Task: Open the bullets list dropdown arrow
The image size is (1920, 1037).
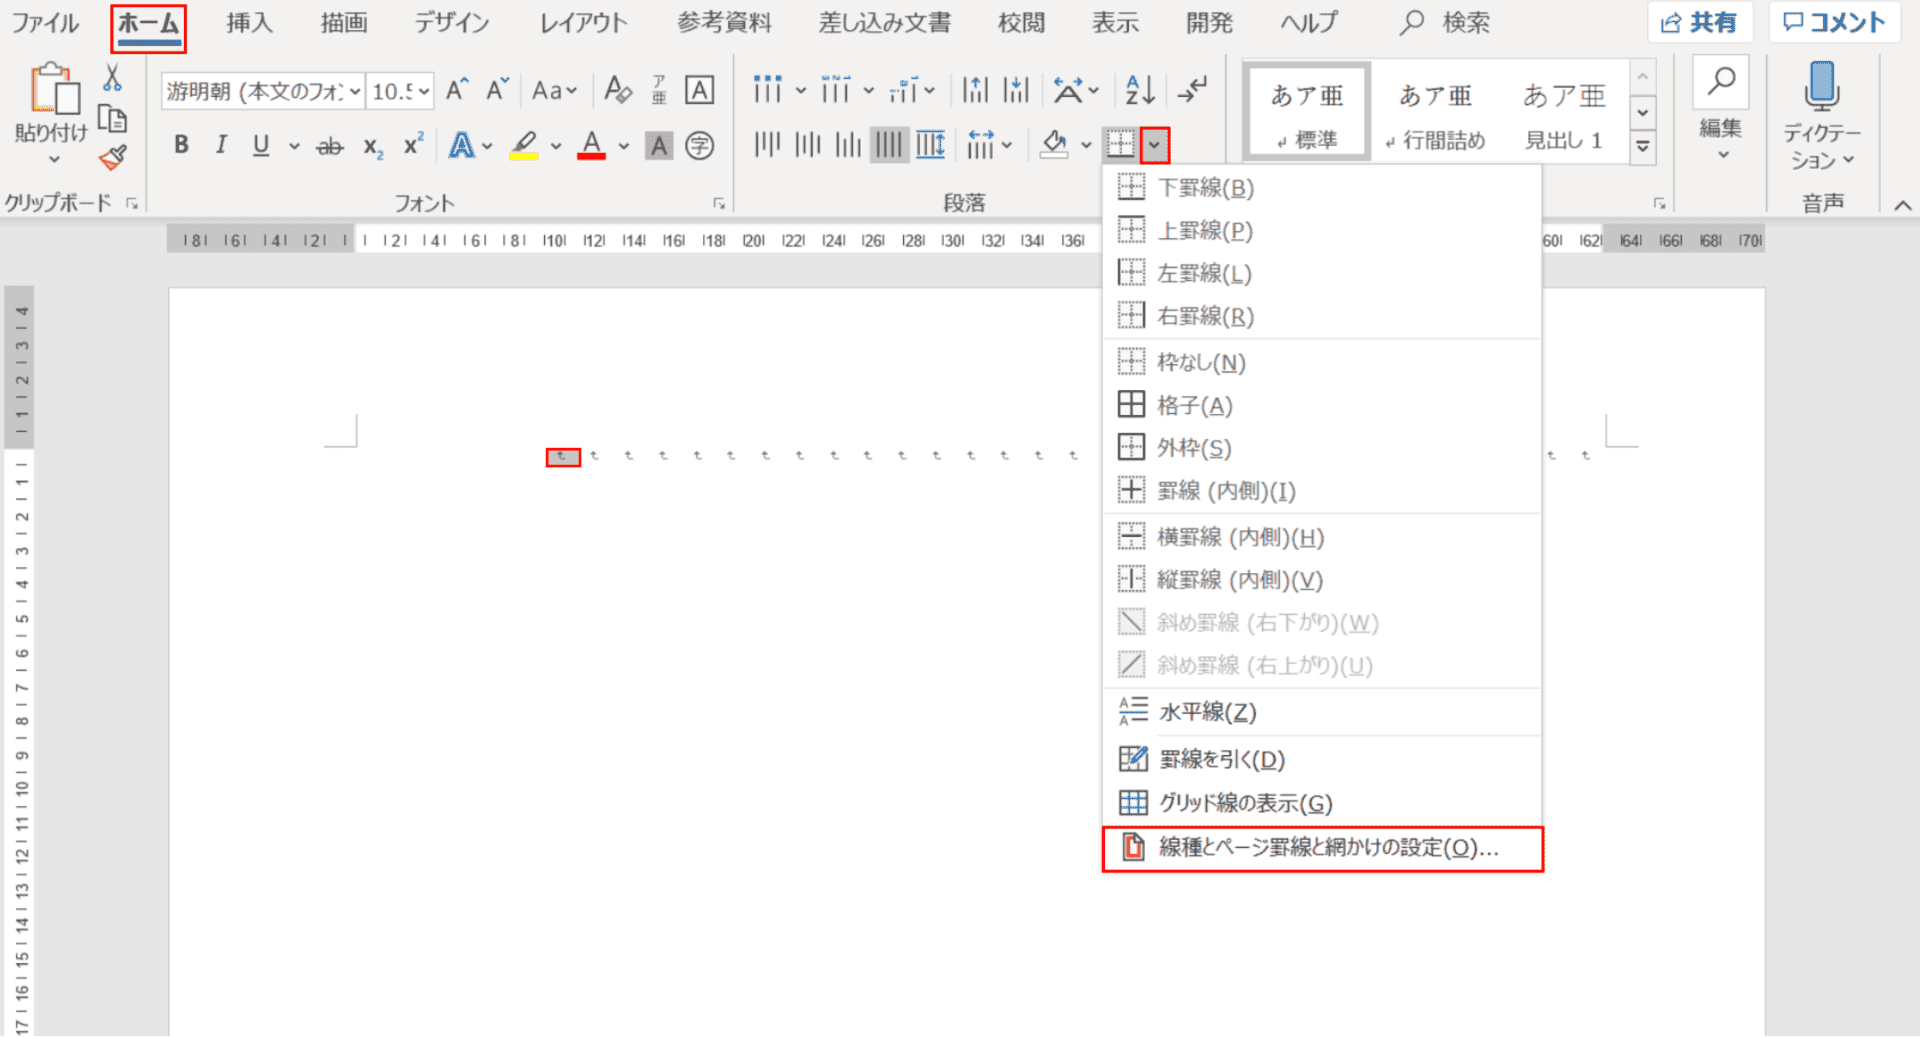Action: (801, 91)
